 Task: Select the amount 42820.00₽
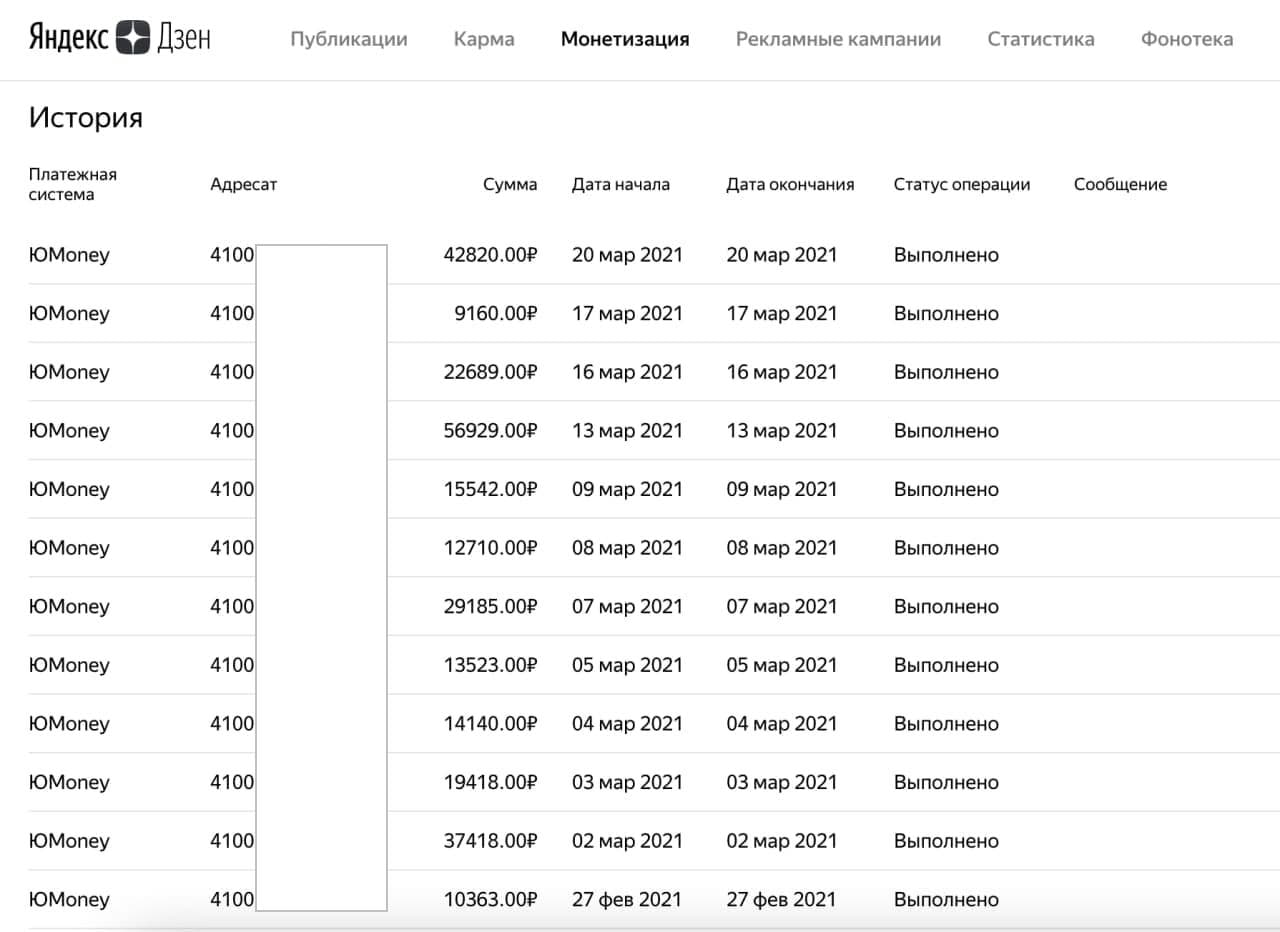(490, 255)
